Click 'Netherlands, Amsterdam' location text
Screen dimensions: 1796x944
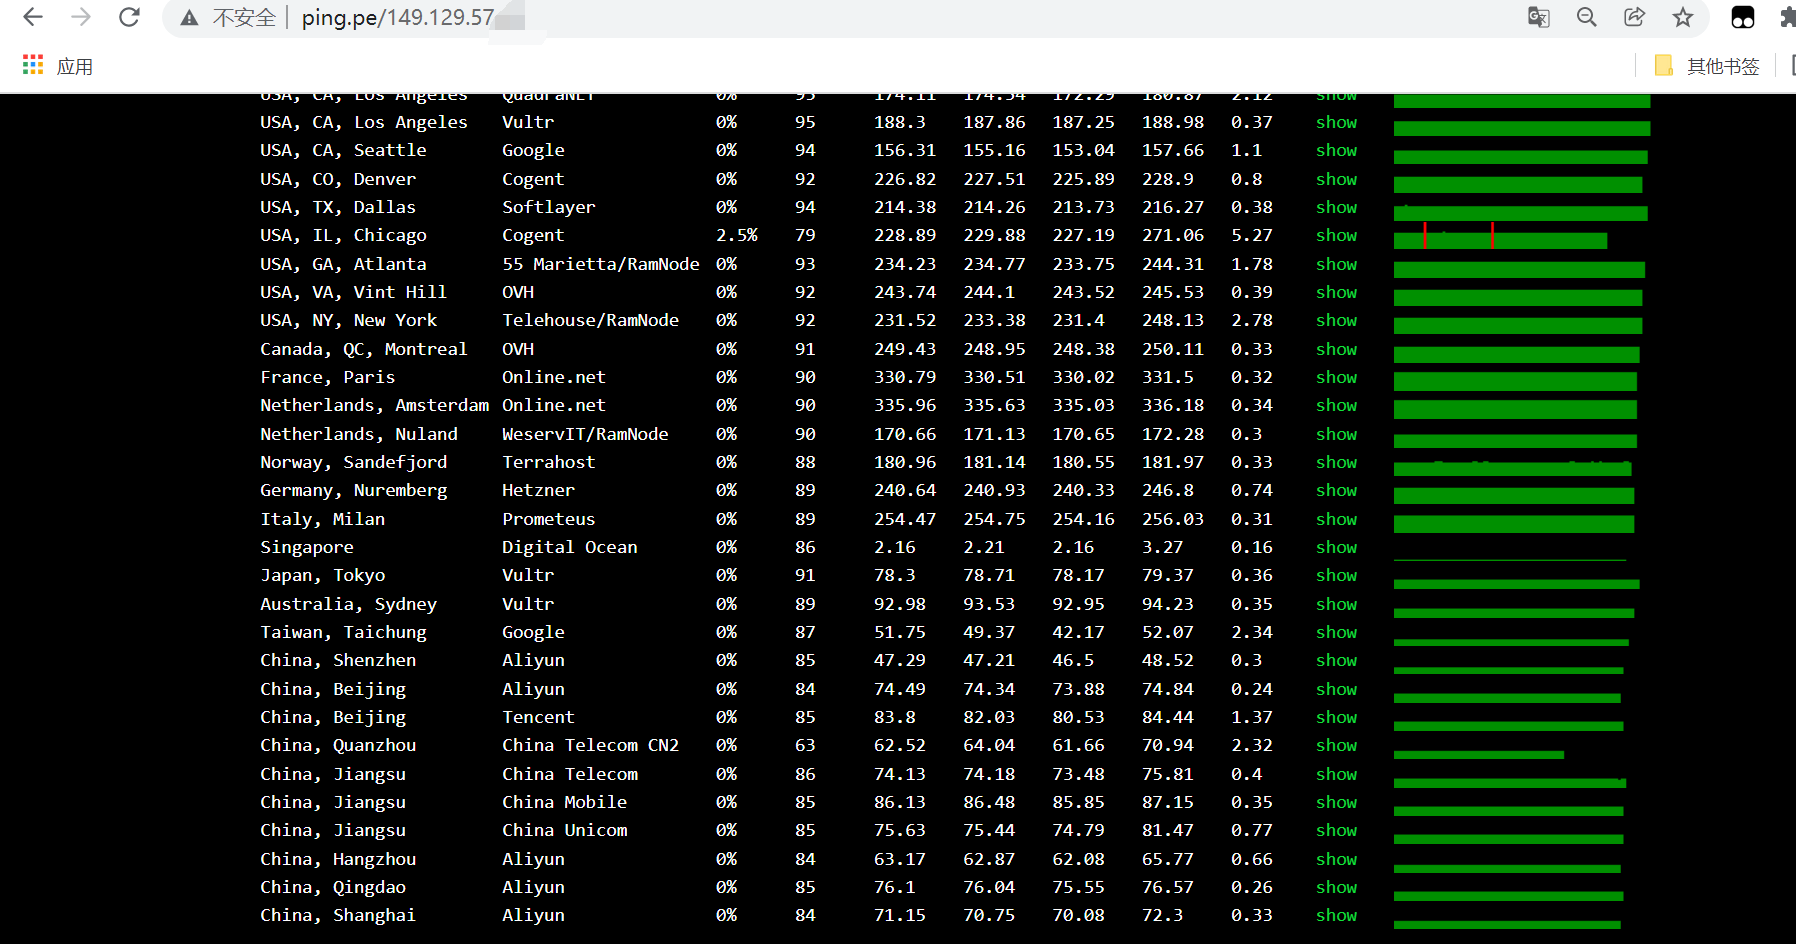pos(374,405)
